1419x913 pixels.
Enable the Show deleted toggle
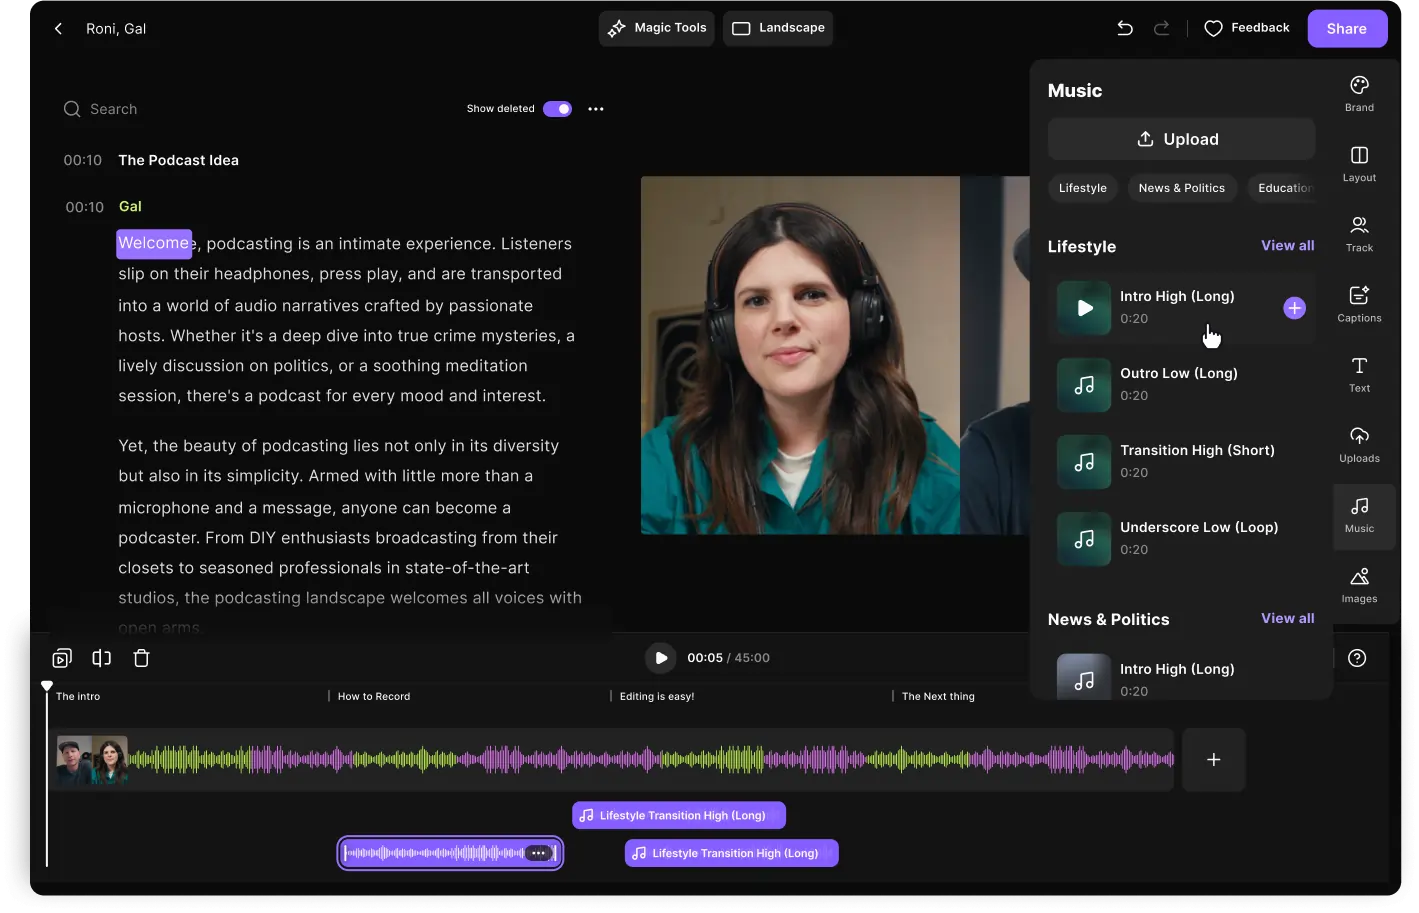coord(557,108)
